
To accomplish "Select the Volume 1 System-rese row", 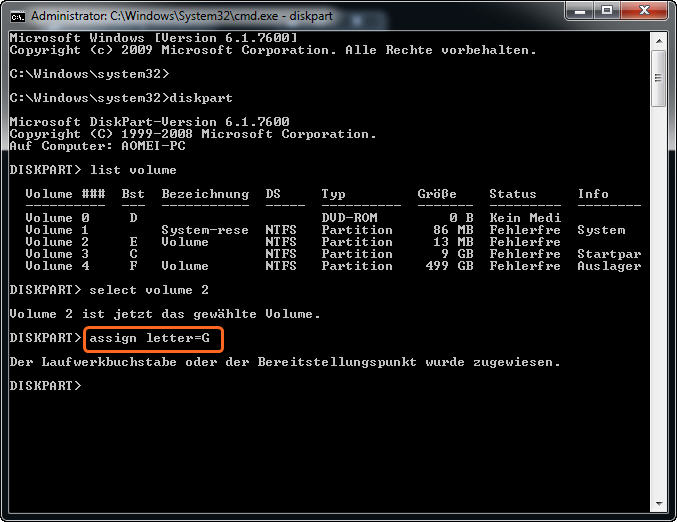I will click(x=300, y=230).
